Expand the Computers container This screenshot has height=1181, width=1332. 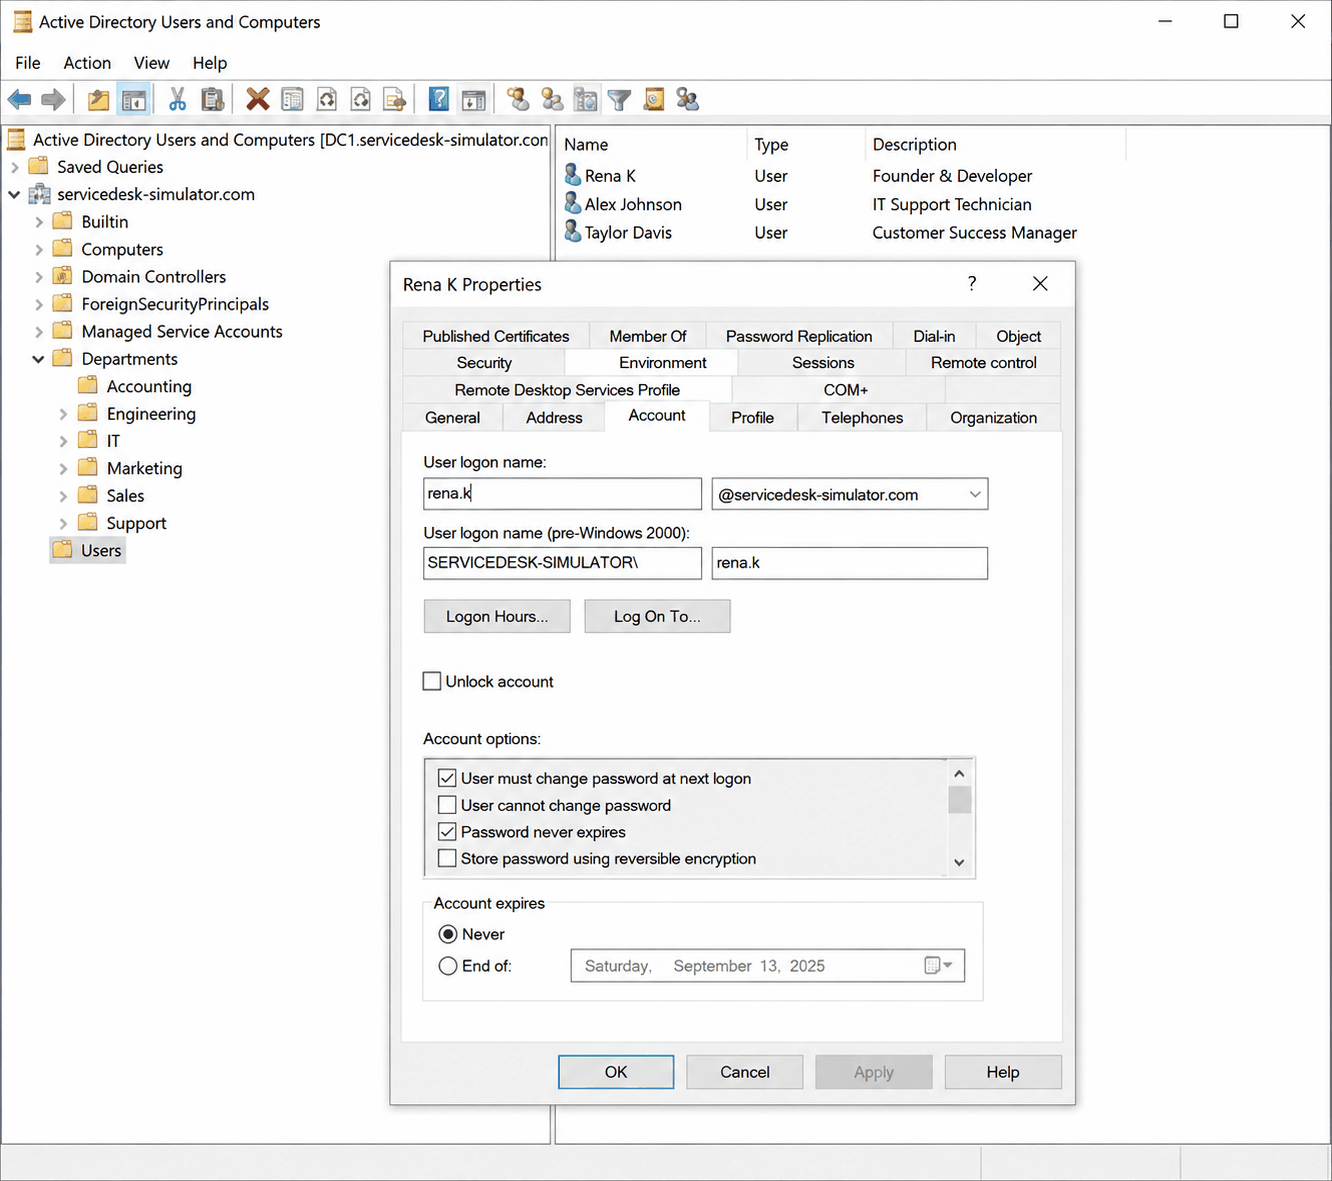[39, 249]
